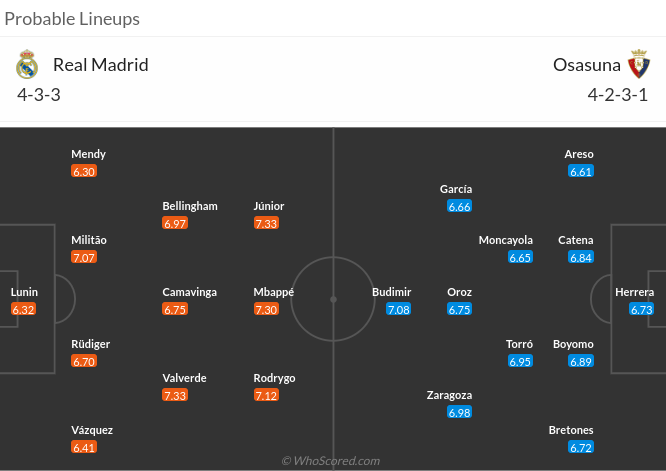Click the Probable Lineups heading
The image size is (666, 471).
pyautogui.click(x=72, y=19)
